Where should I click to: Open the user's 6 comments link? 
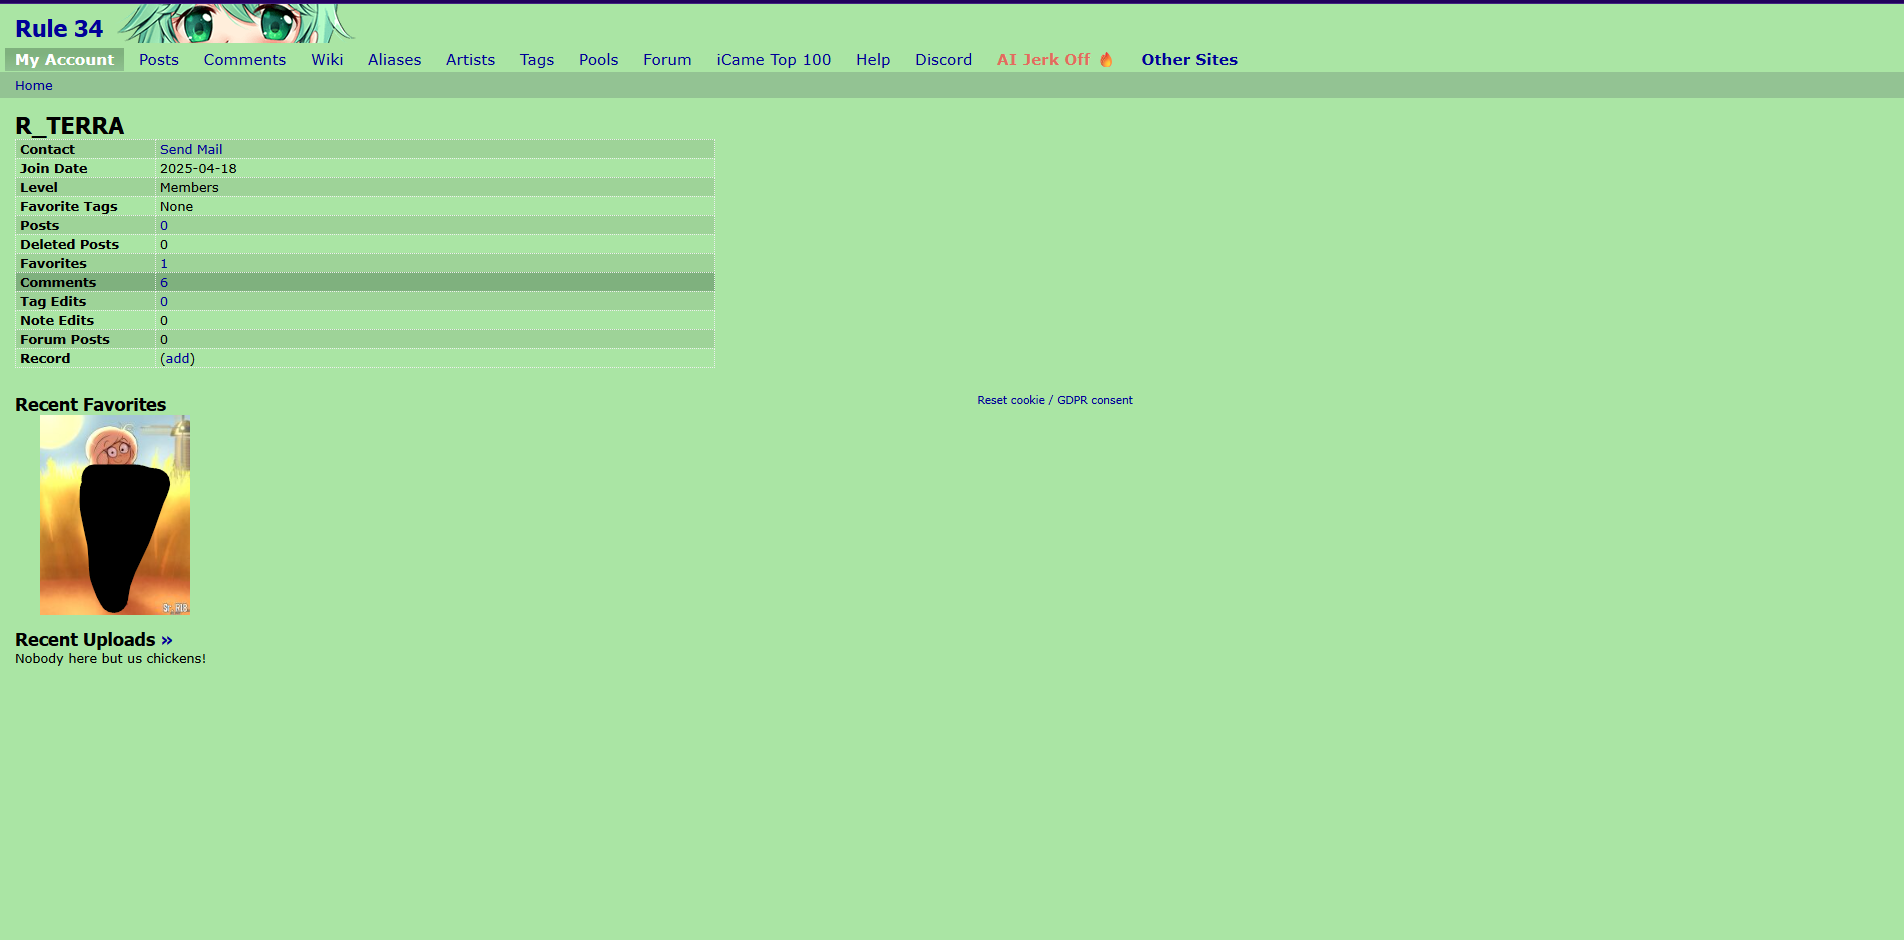click(164, 283)
